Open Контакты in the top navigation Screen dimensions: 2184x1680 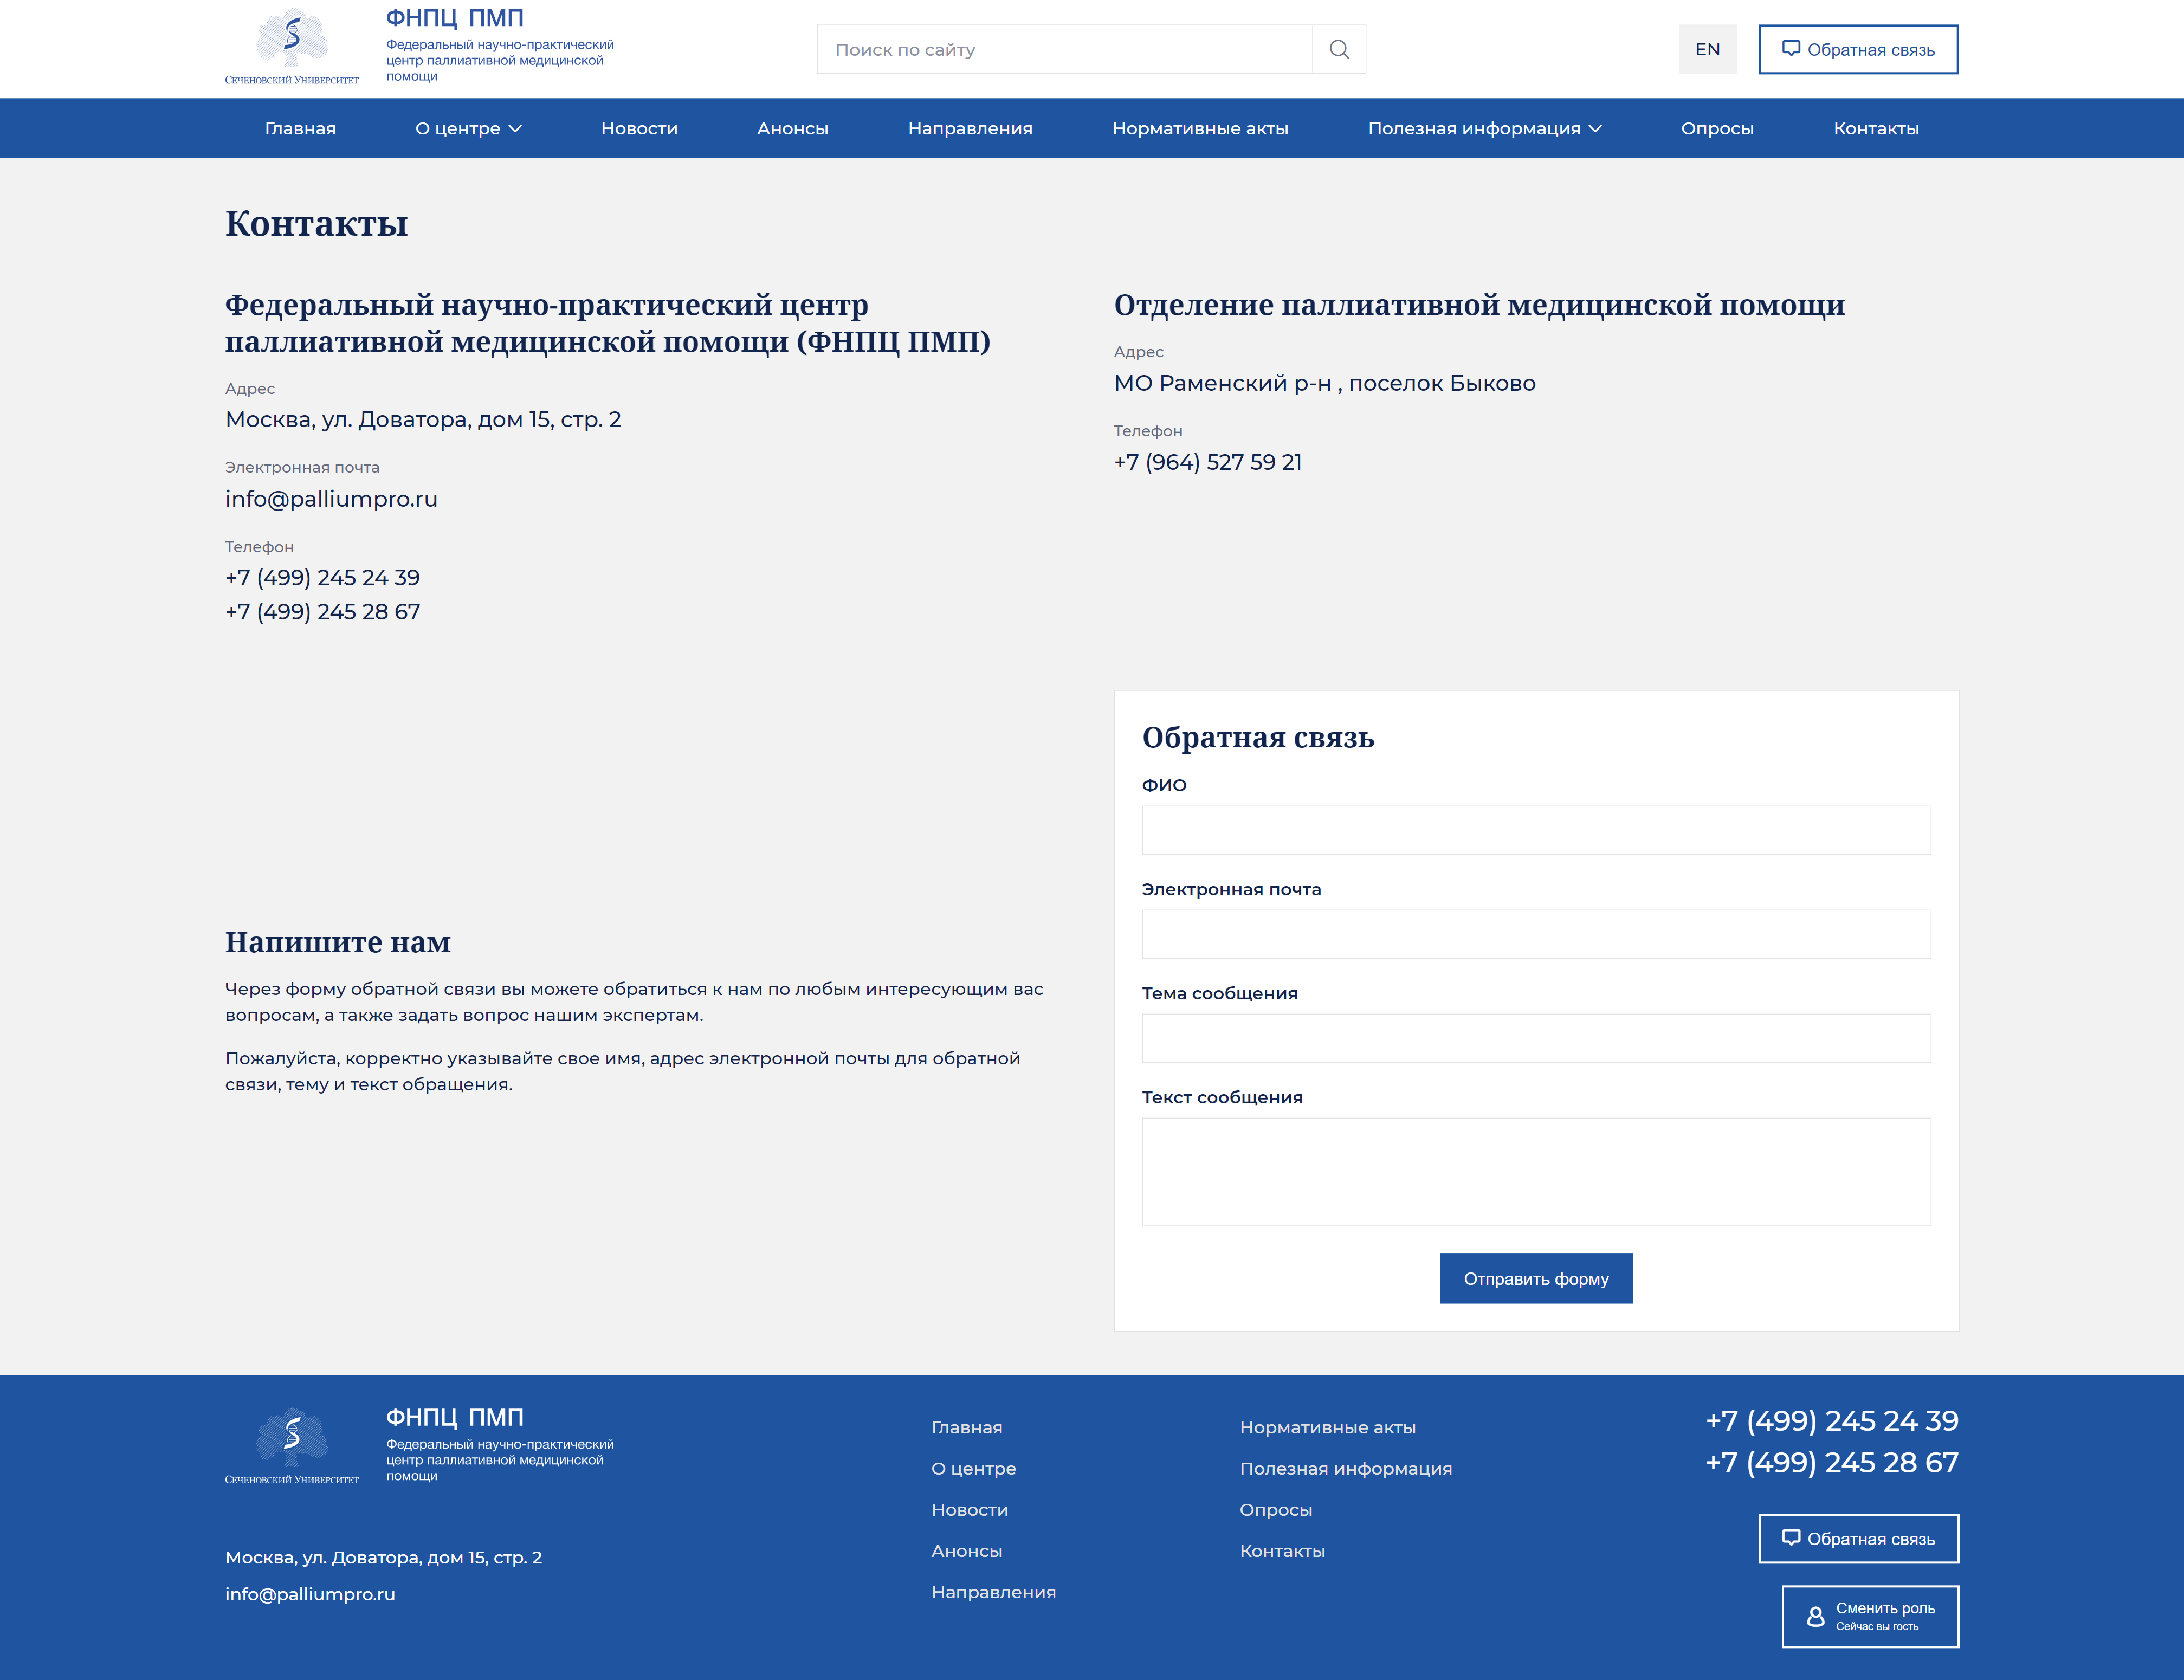pyautogui.click(x=1876, y=128)
